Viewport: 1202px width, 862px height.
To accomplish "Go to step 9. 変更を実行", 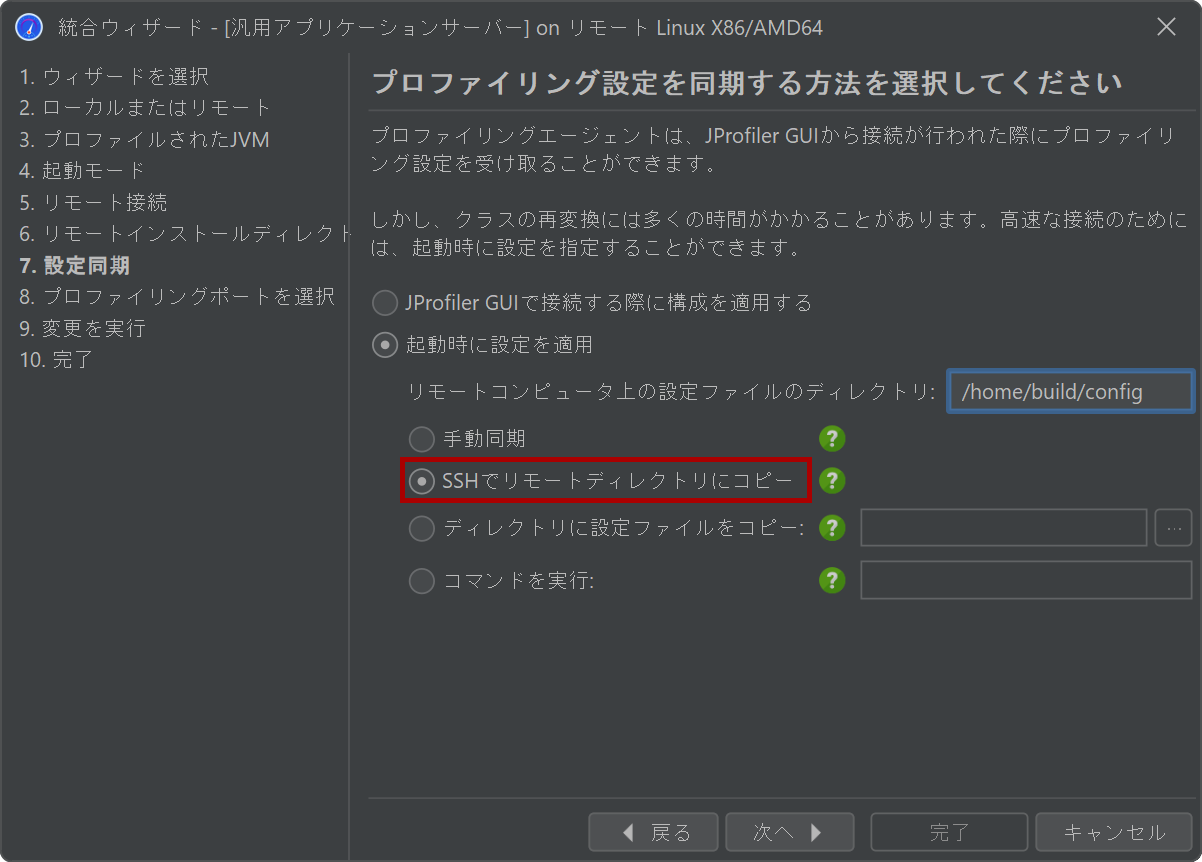I will coord(82,328).
